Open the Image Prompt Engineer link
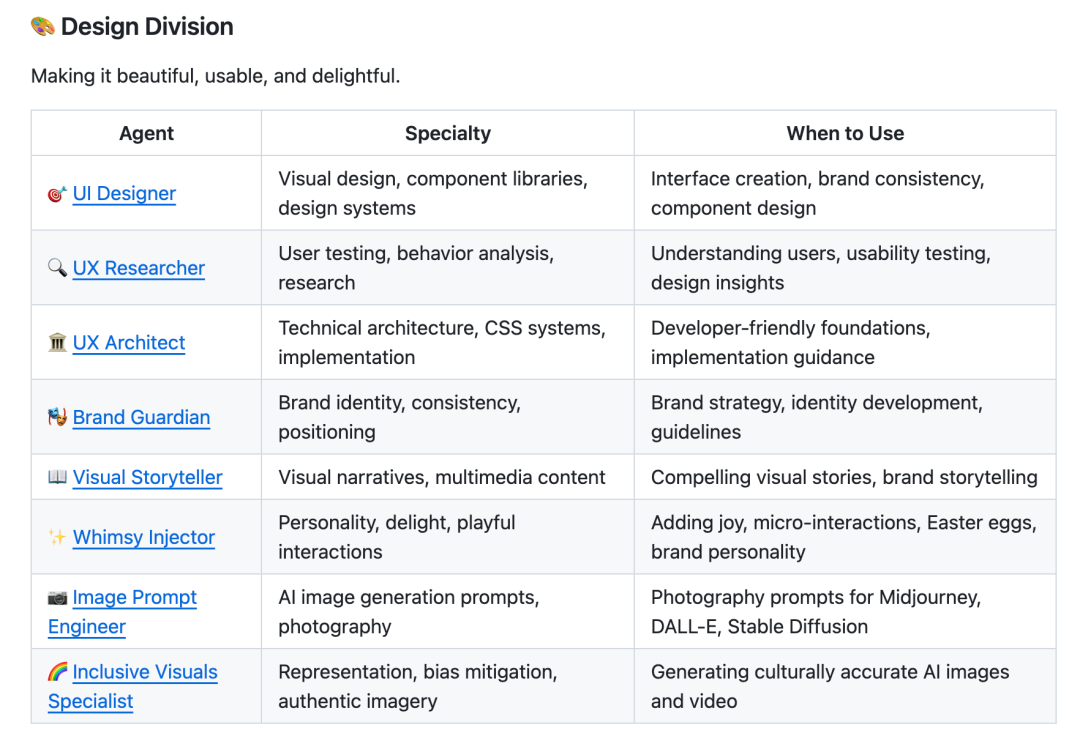Screen dimensions: 1080x733 coord(134,598)
